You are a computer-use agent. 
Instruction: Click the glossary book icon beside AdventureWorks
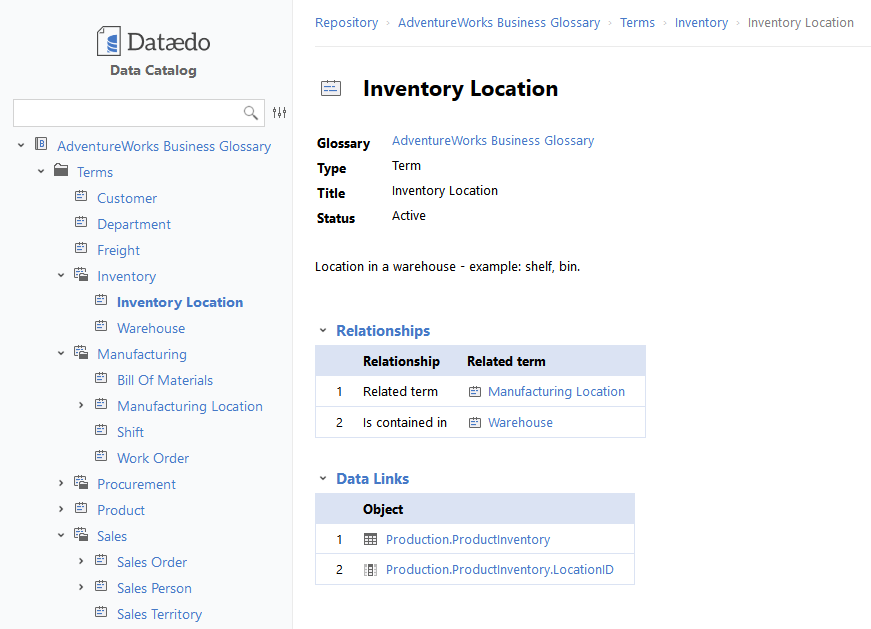(41, 145)
